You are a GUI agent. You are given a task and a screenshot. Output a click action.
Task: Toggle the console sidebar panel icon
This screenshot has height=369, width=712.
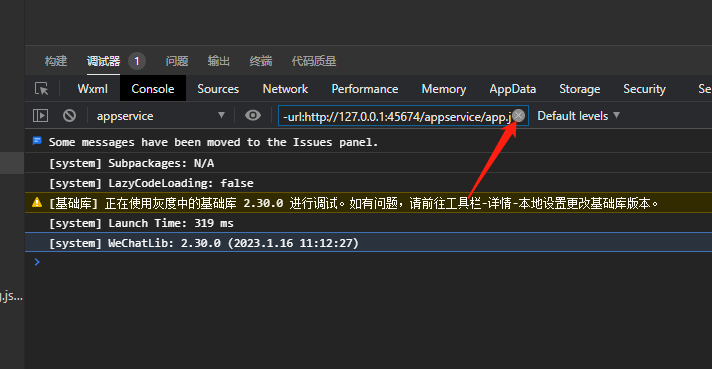[x=40, y=116]
